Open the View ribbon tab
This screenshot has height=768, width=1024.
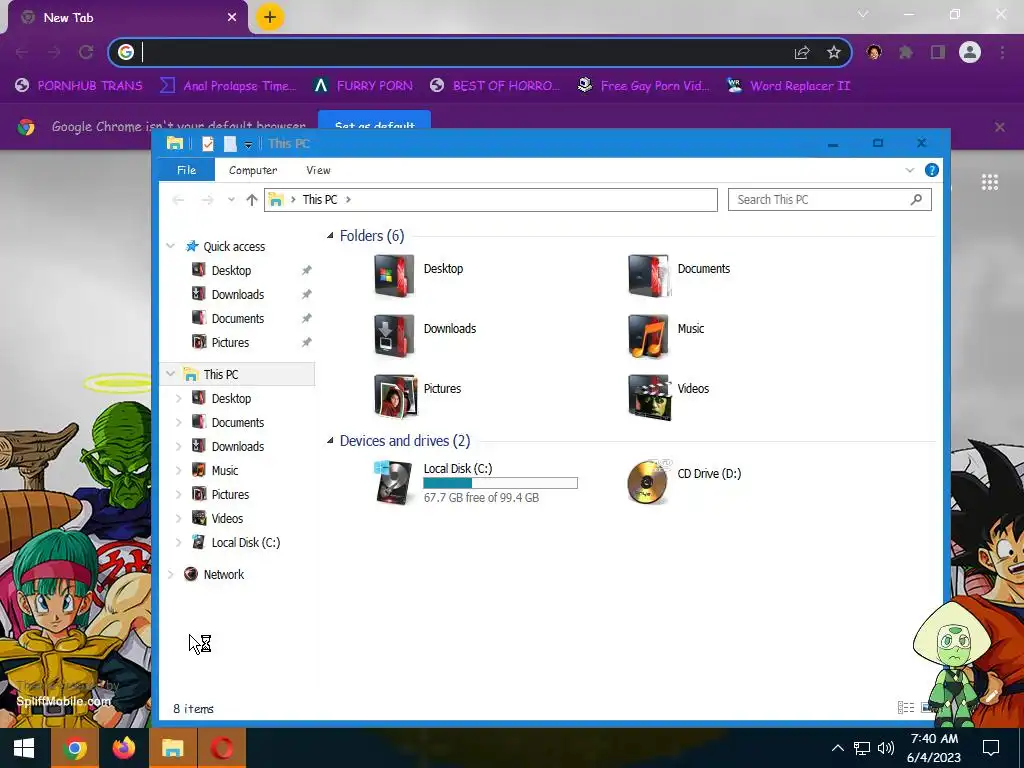click(318, 170)
